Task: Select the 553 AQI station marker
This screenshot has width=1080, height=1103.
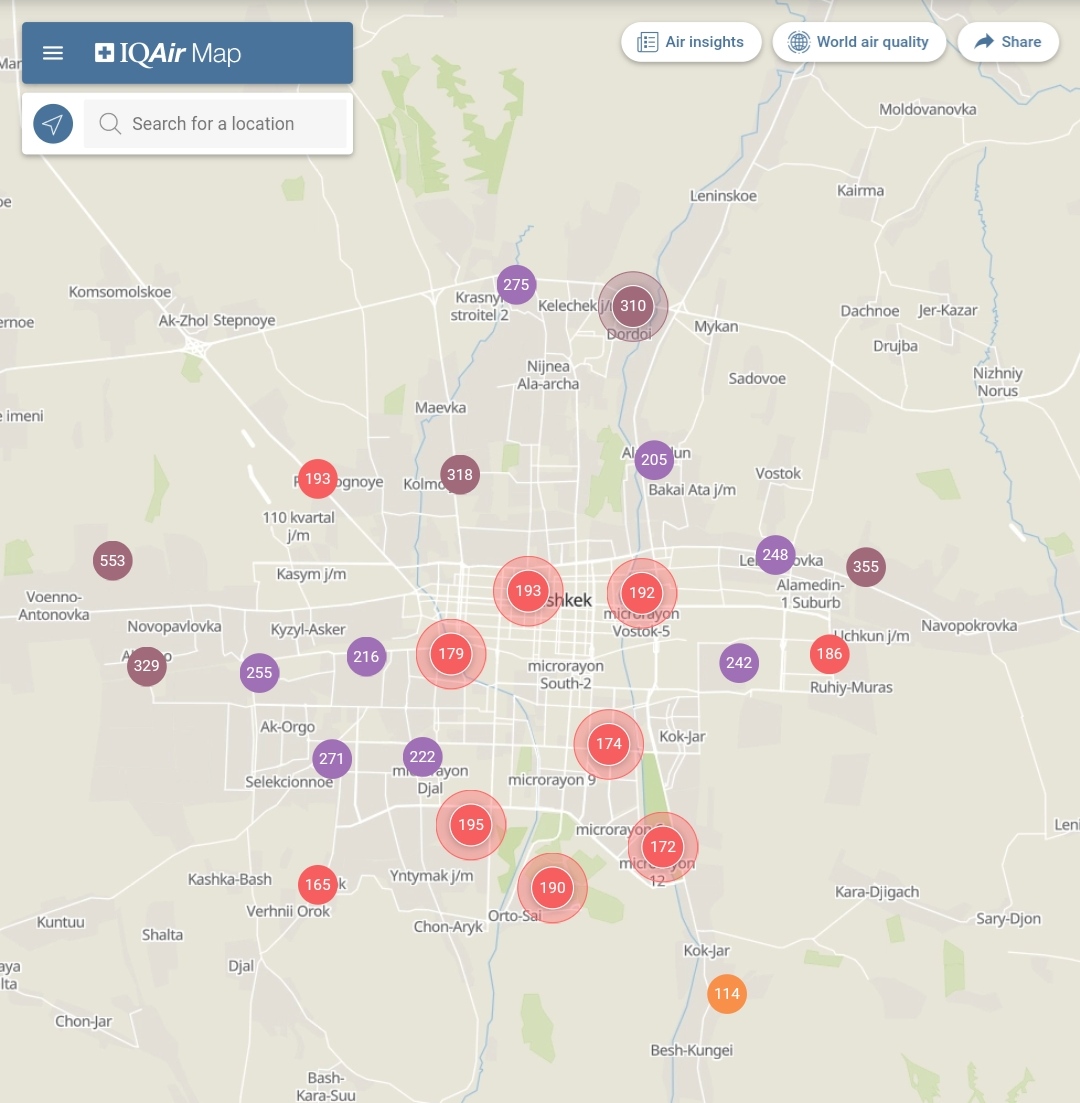Action: coord(113,561)
